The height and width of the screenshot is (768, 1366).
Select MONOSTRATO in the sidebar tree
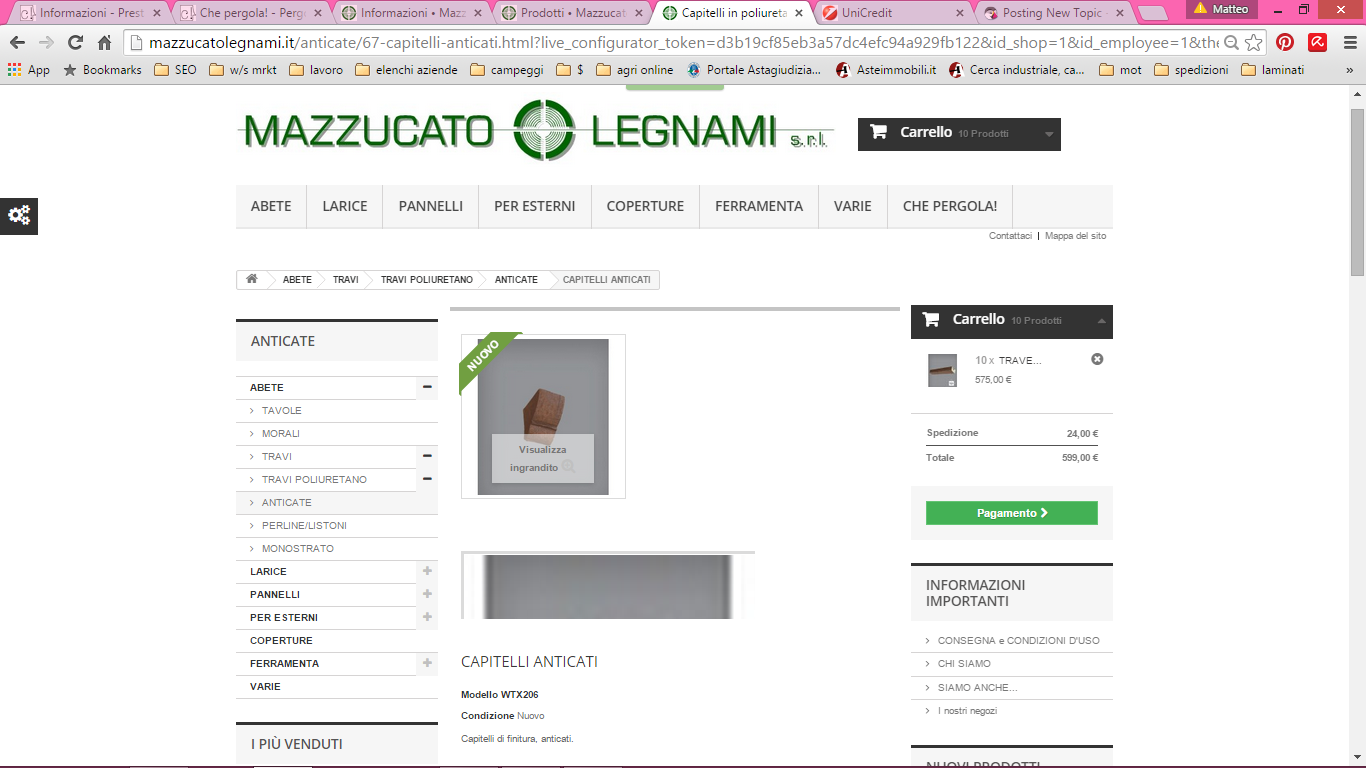[x=298, y=548]
